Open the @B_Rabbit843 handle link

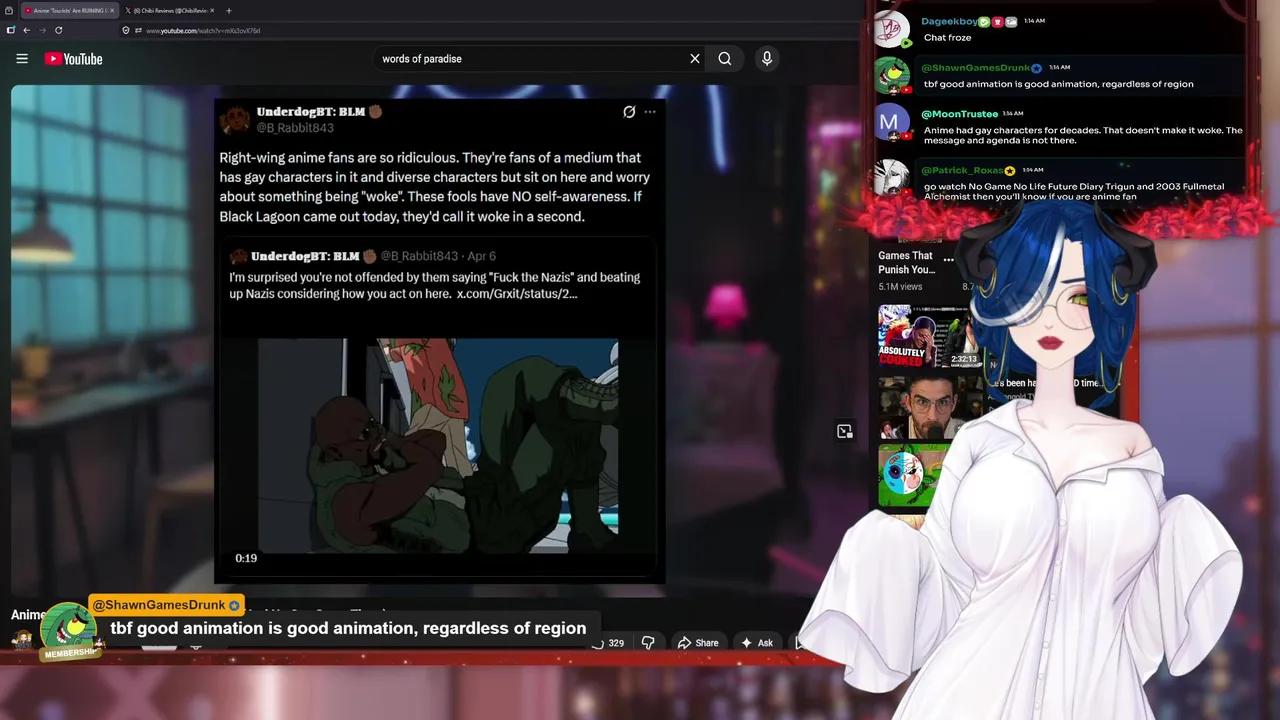[295, 128]
